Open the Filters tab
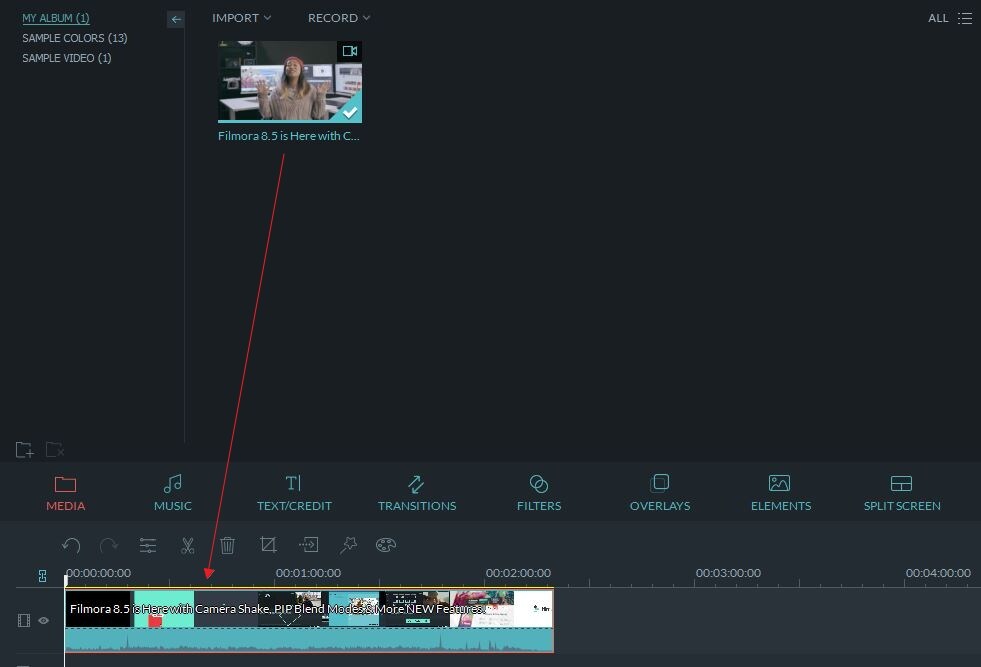Viewport: 981px width, 667px height. pos(539,493)
